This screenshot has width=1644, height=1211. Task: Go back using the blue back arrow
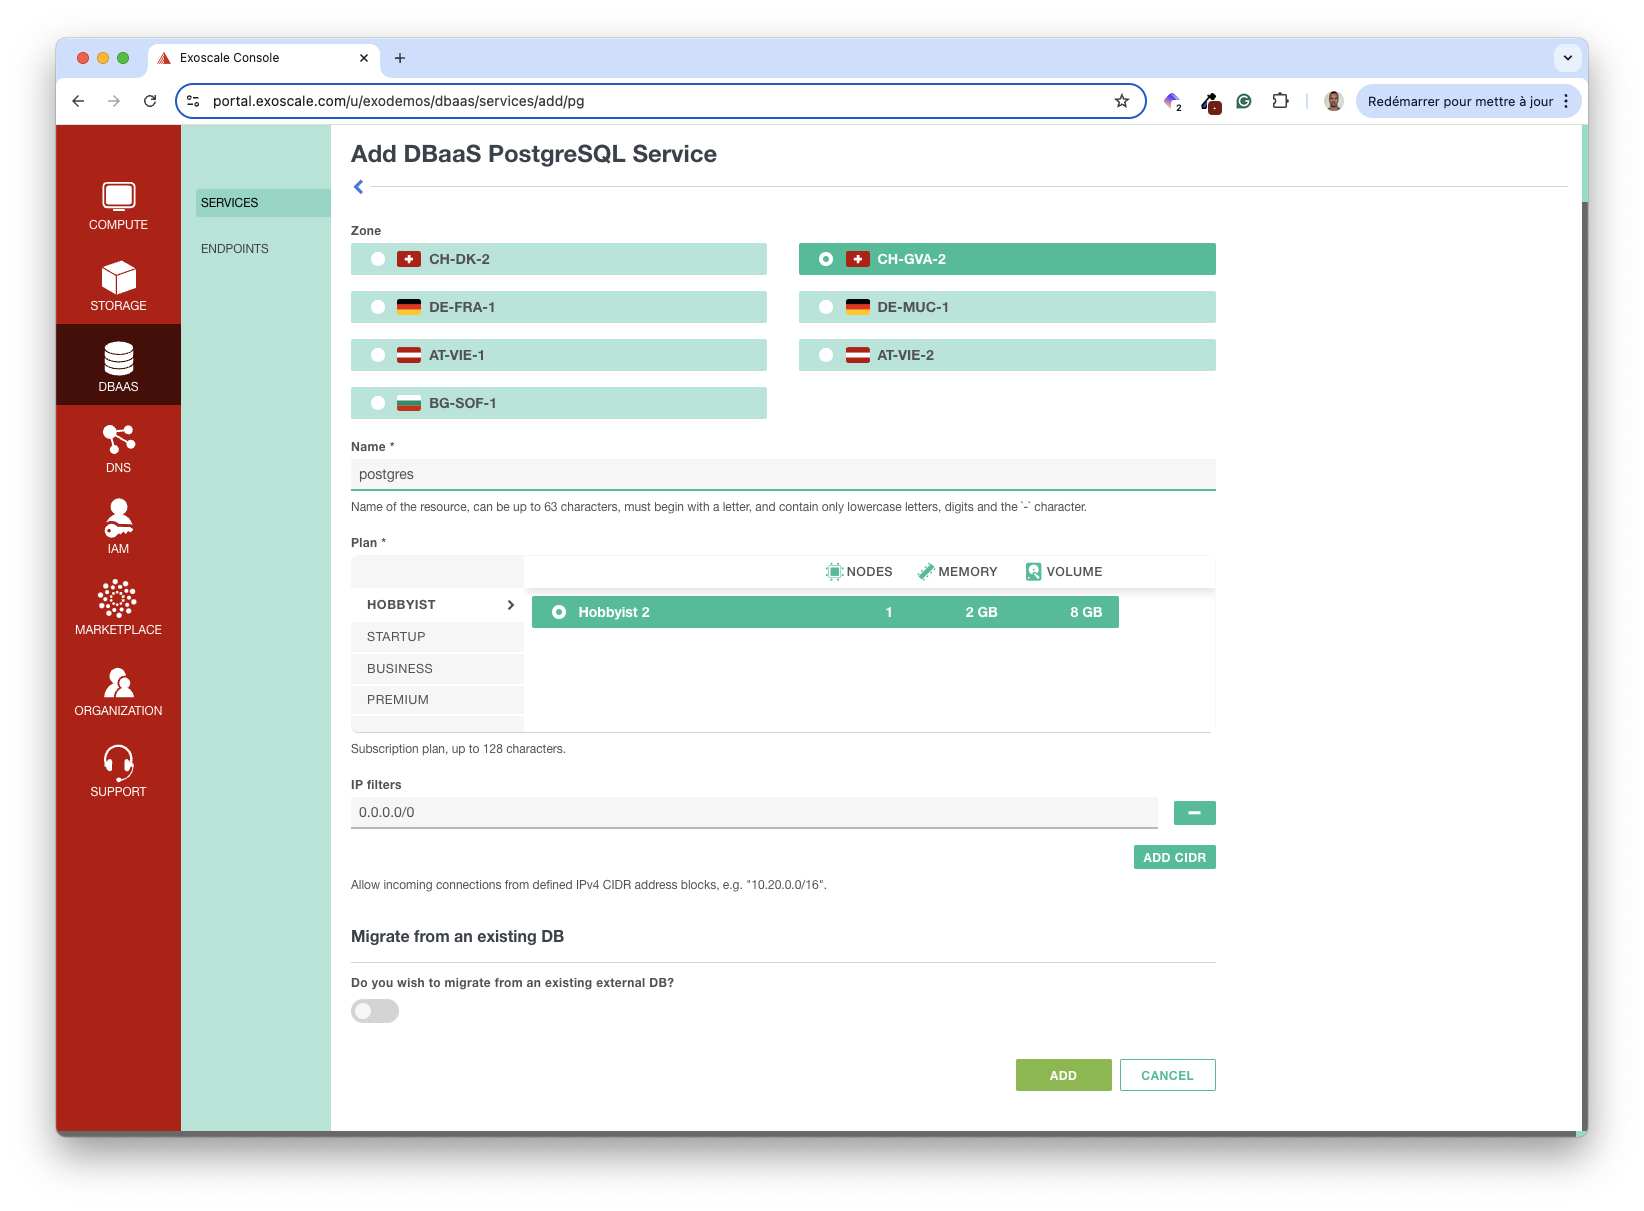point(358,186)
